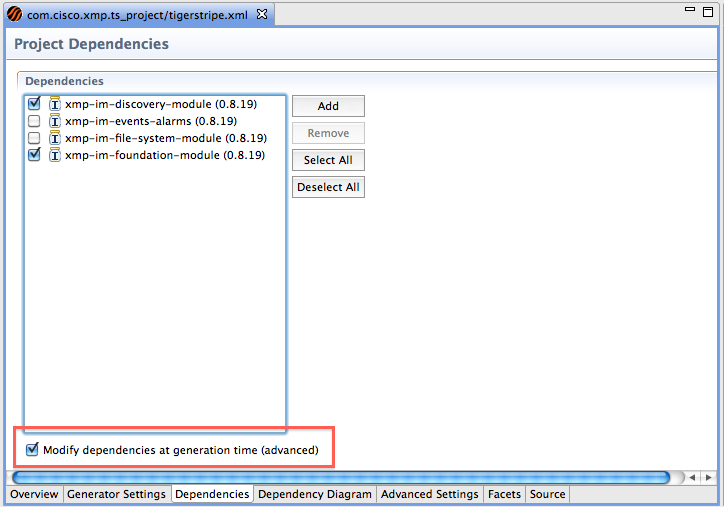Viewport: 724px width, 507px height.
Task: Open the Dependency Diagram tab
Action: 315,494
